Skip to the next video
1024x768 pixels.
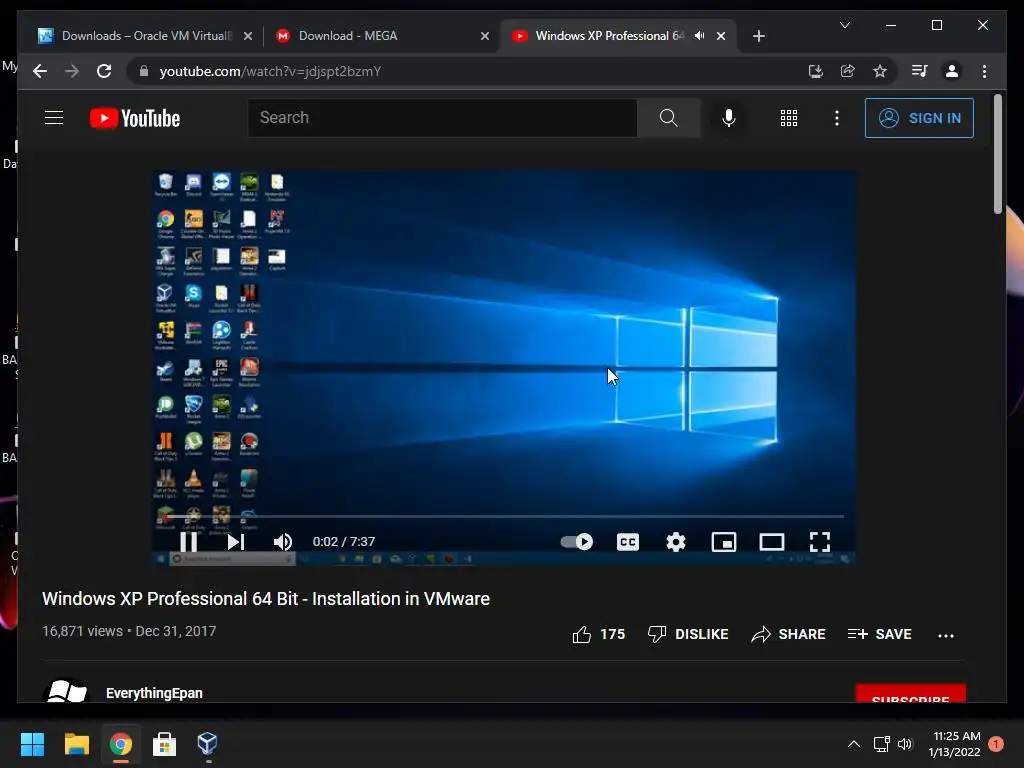click(236, 541)
